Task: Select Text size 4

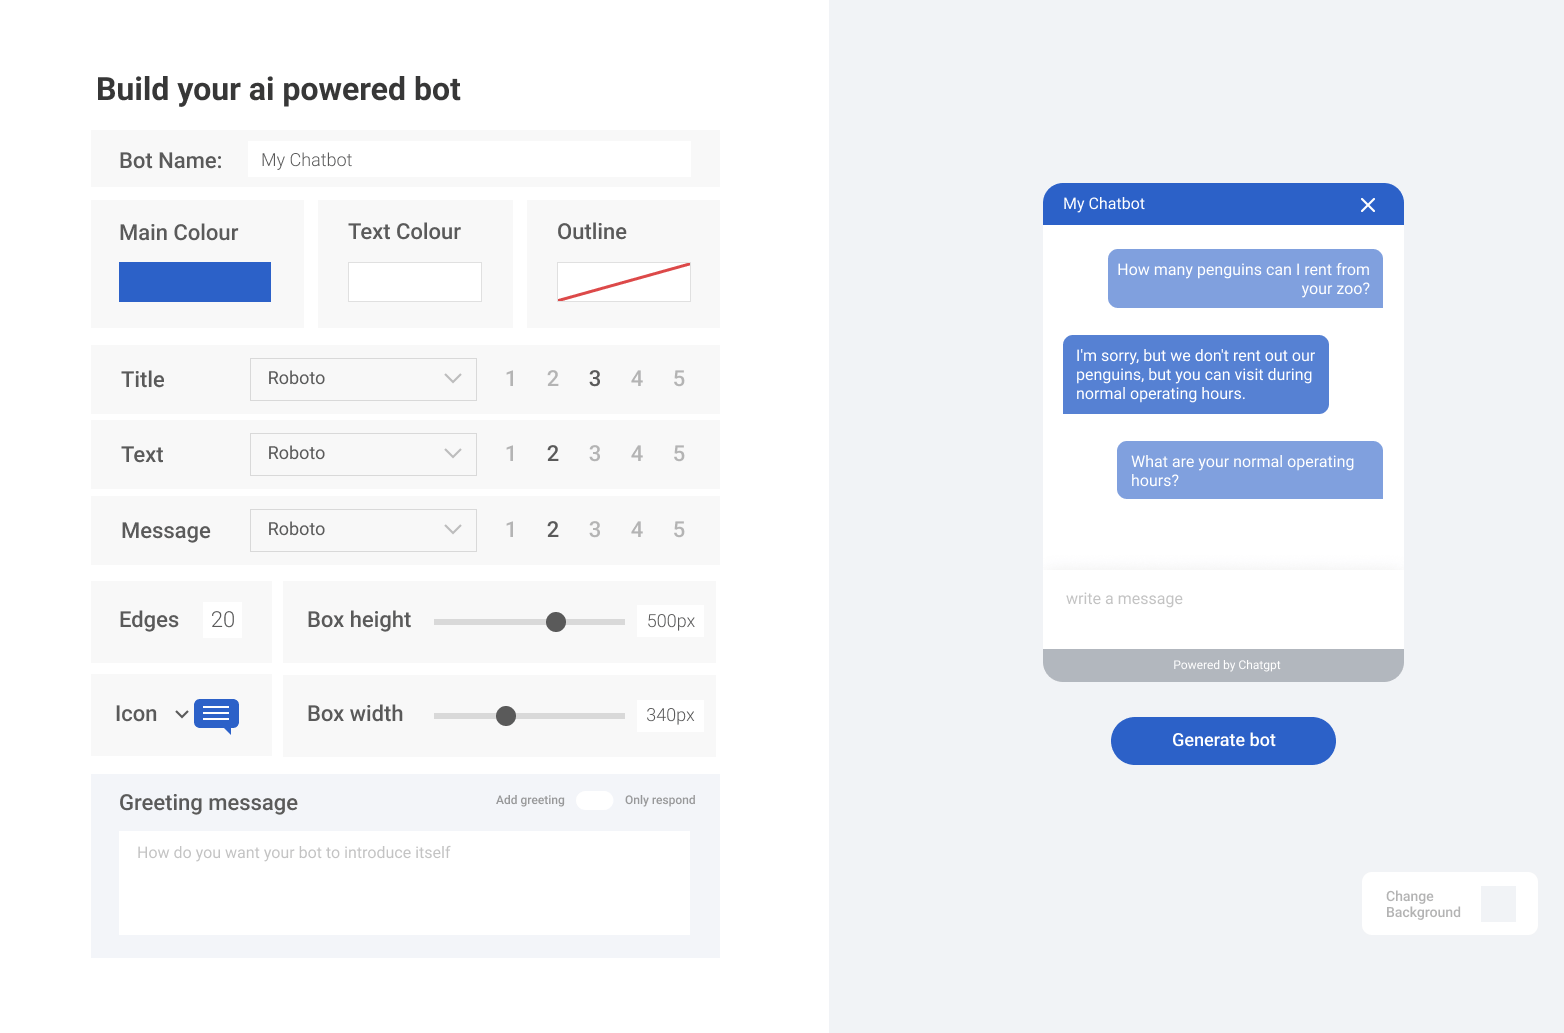Action: [637, 454]
